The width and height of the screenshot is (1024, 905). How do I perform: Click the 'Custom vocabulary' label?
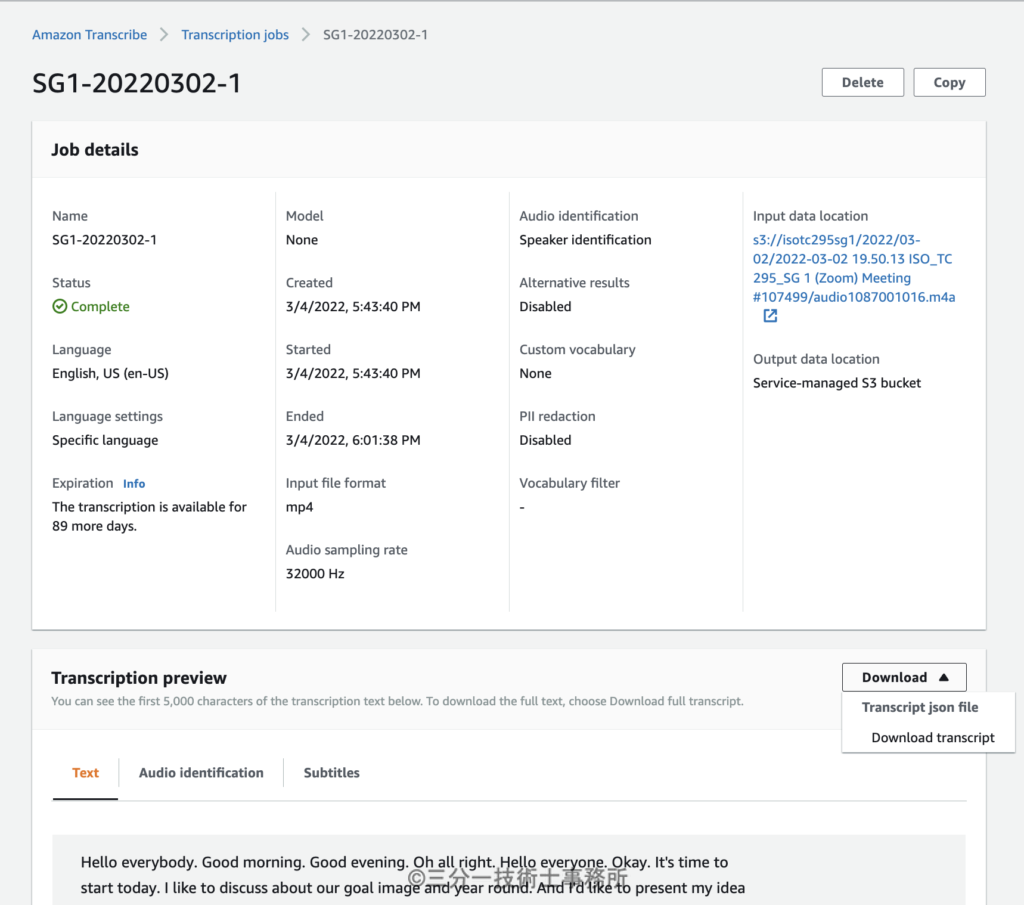(577, 350)
